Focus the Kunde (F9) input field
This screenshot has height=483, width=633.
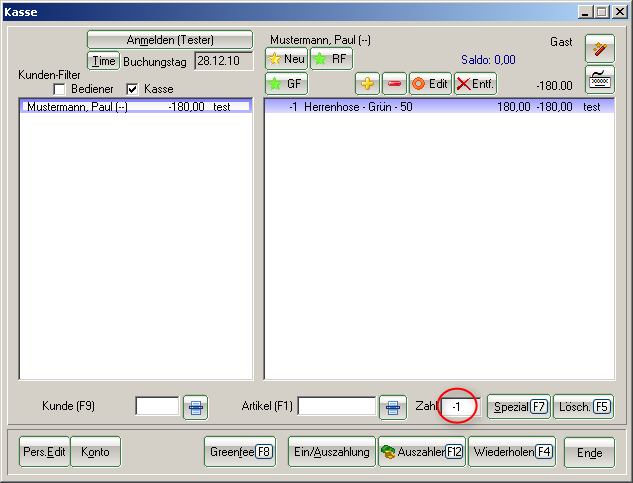click(157, 406)
